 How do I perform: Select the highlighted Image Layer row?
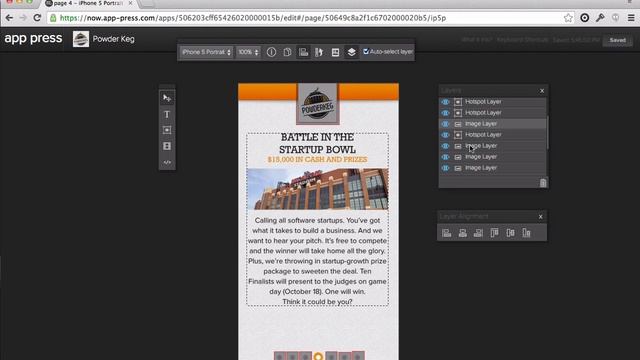coord(492,124)
